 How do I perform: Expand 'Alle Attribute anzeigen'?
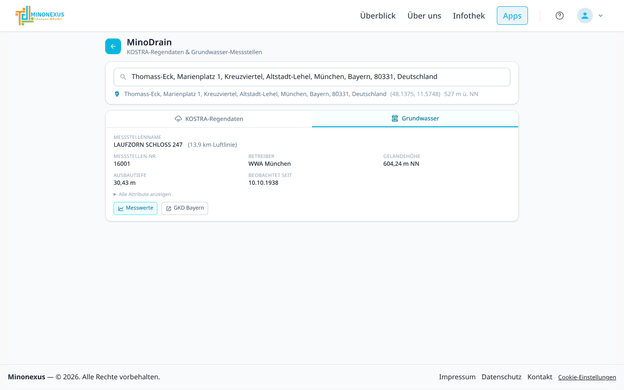click(x=142, y=194)
